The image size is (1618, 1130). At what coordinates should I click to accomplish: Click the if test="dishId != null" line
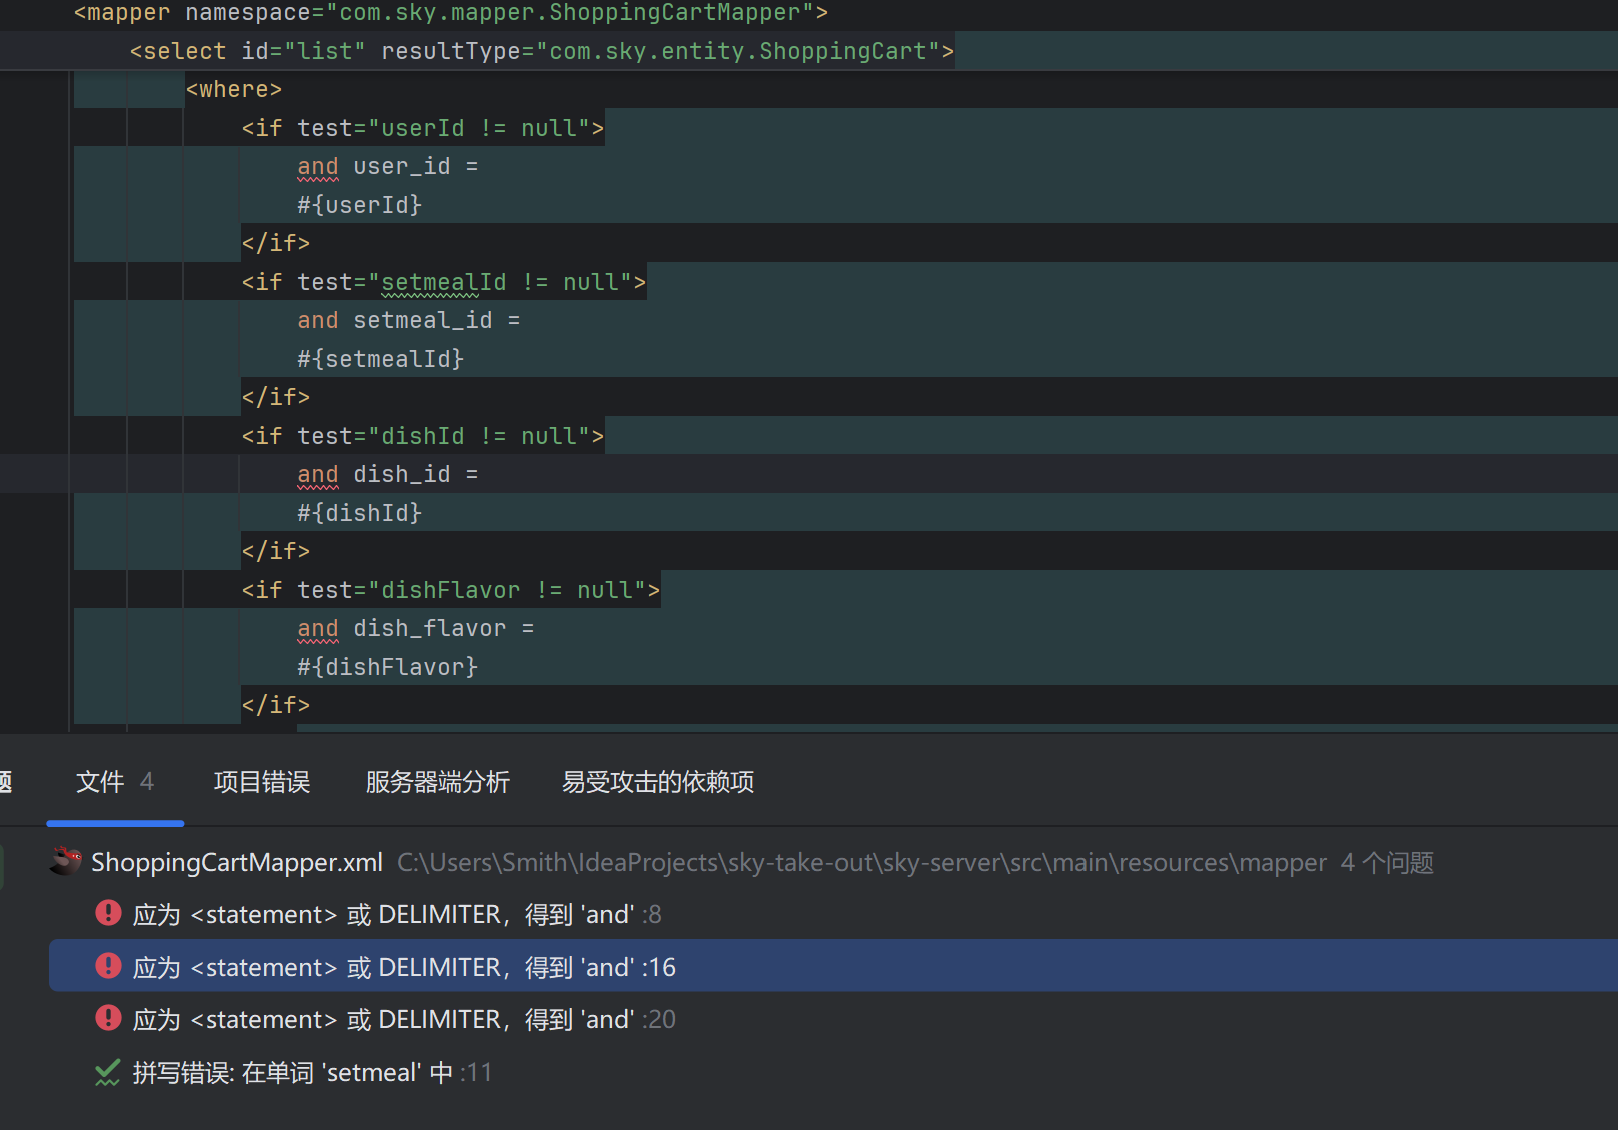[422, 436]
